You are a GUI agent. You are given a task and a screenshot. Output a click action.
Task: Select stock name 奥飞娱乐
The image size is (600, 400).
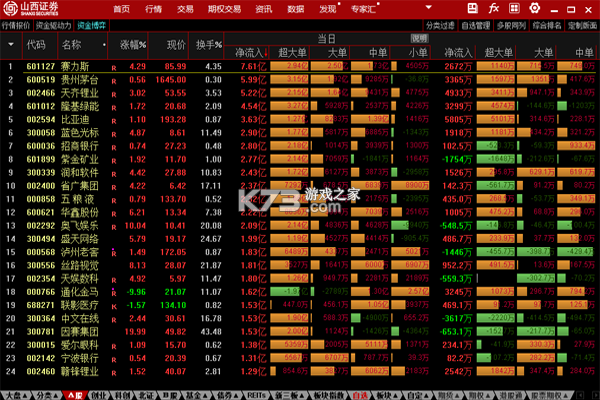point(80,225)
